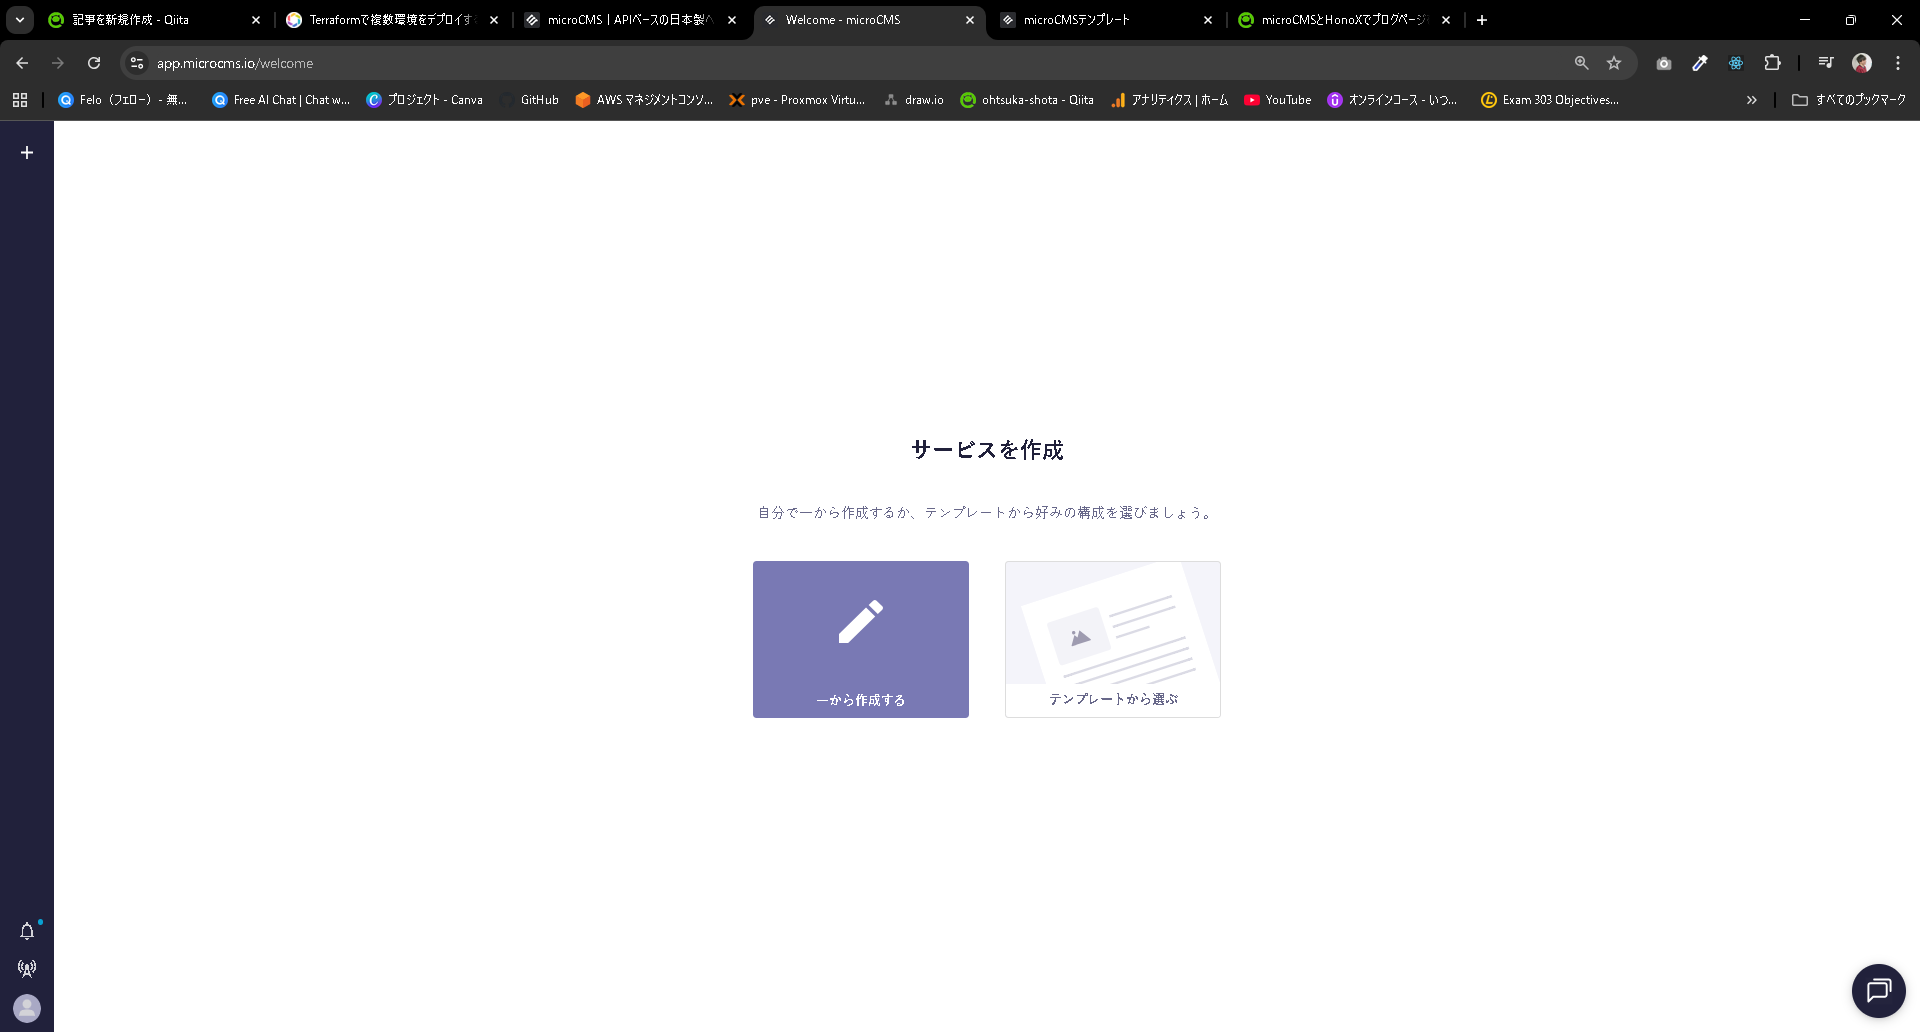Minimize the Chrome window
The image size is (1920, 1032).
[1805, 20]
